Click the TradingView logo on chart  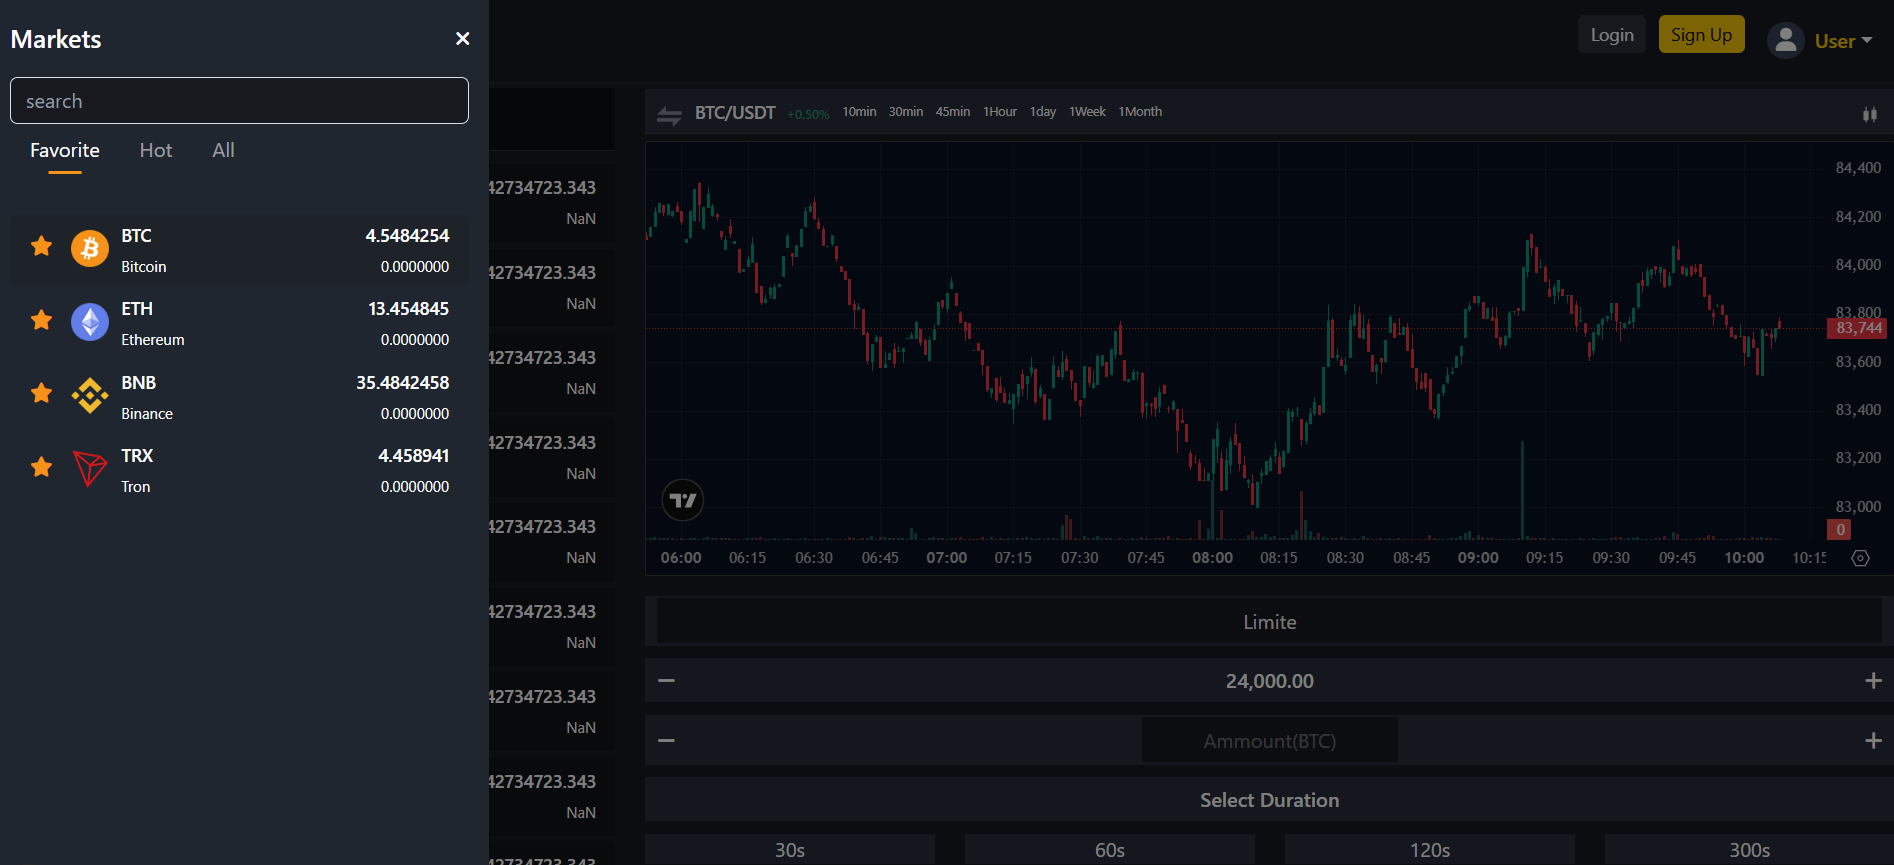coord(683,500)
